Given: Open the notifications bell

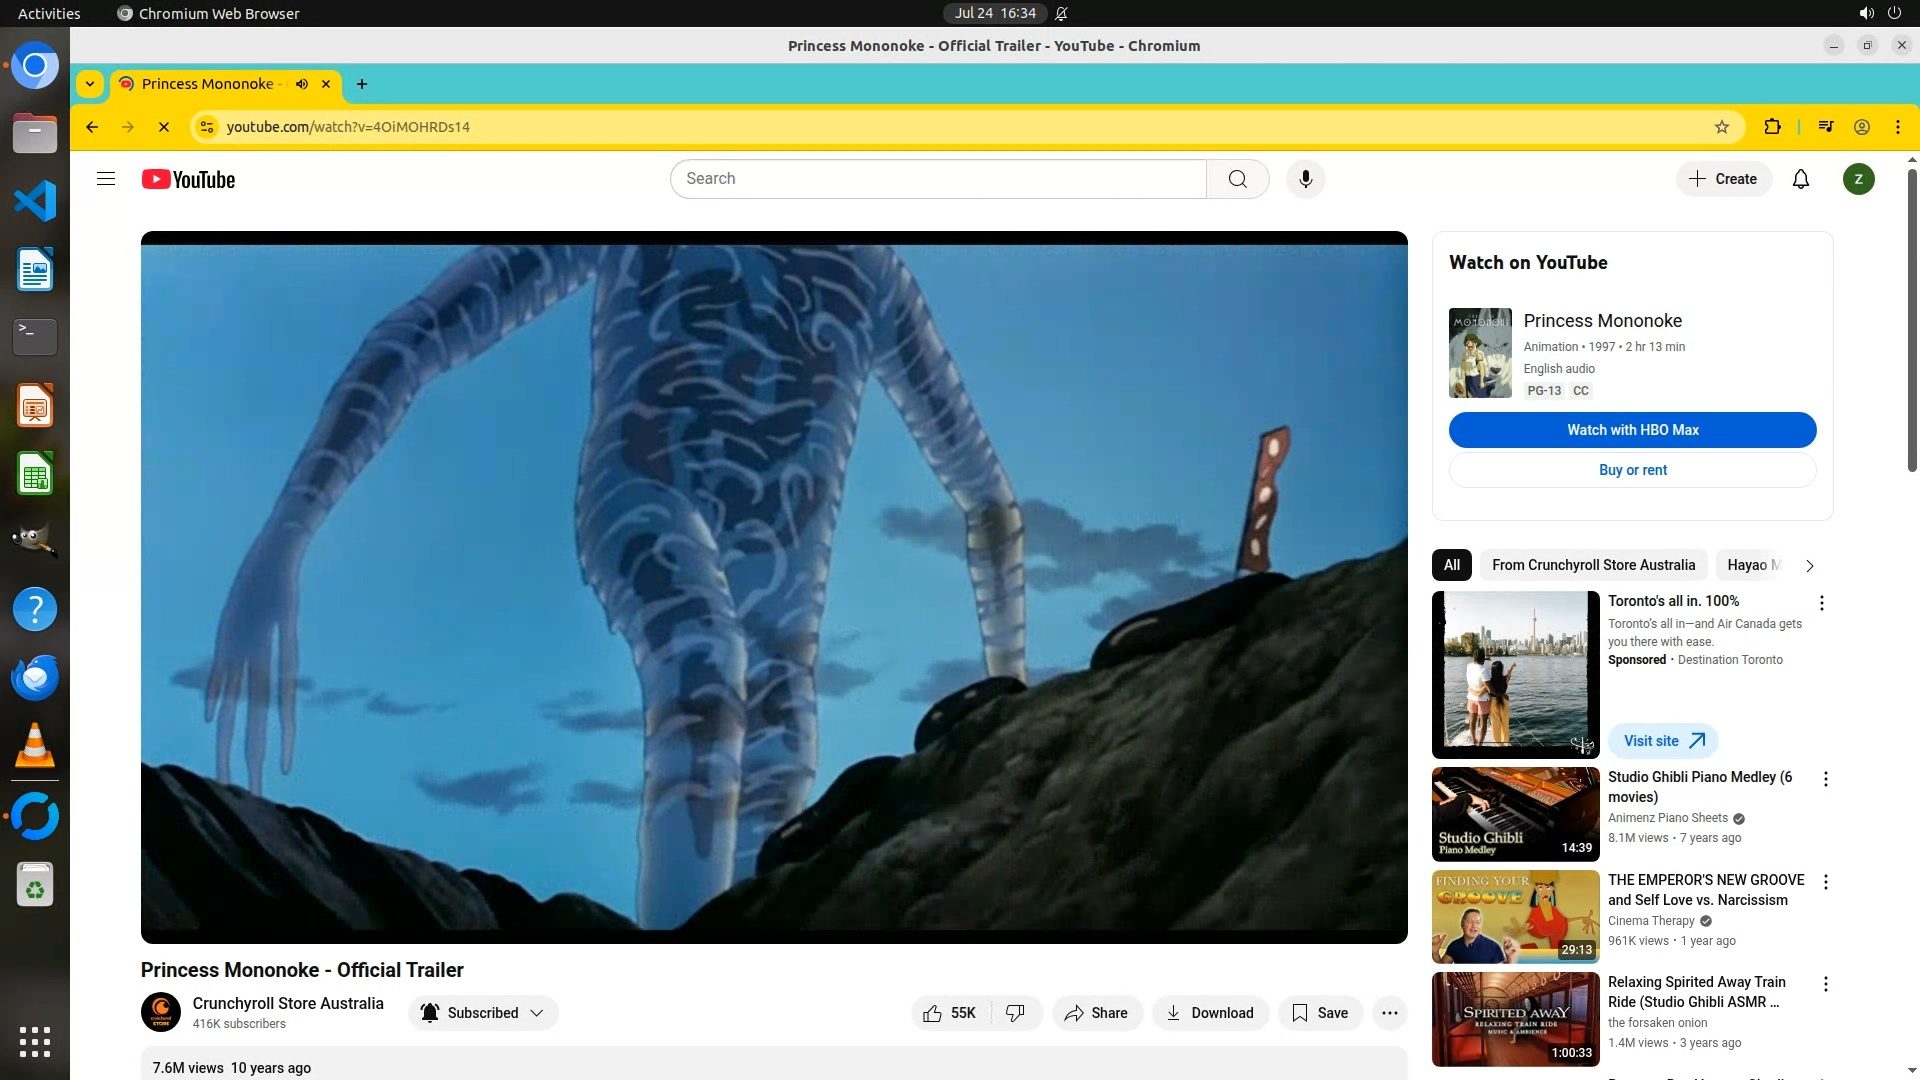Looking at the screenshot, I should 1800,179.
